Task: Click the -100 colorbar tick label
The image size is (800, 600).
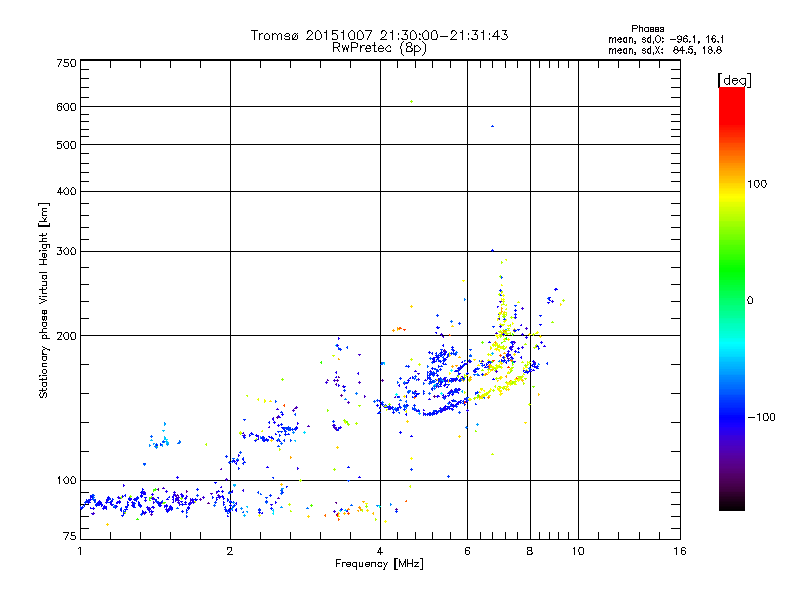Action: pos(765,417)
